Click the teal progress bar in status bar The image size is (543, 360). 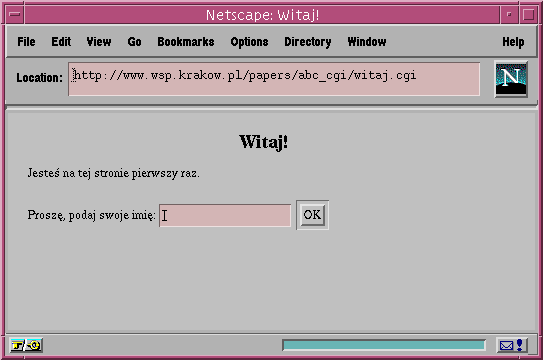pos(384,345)
